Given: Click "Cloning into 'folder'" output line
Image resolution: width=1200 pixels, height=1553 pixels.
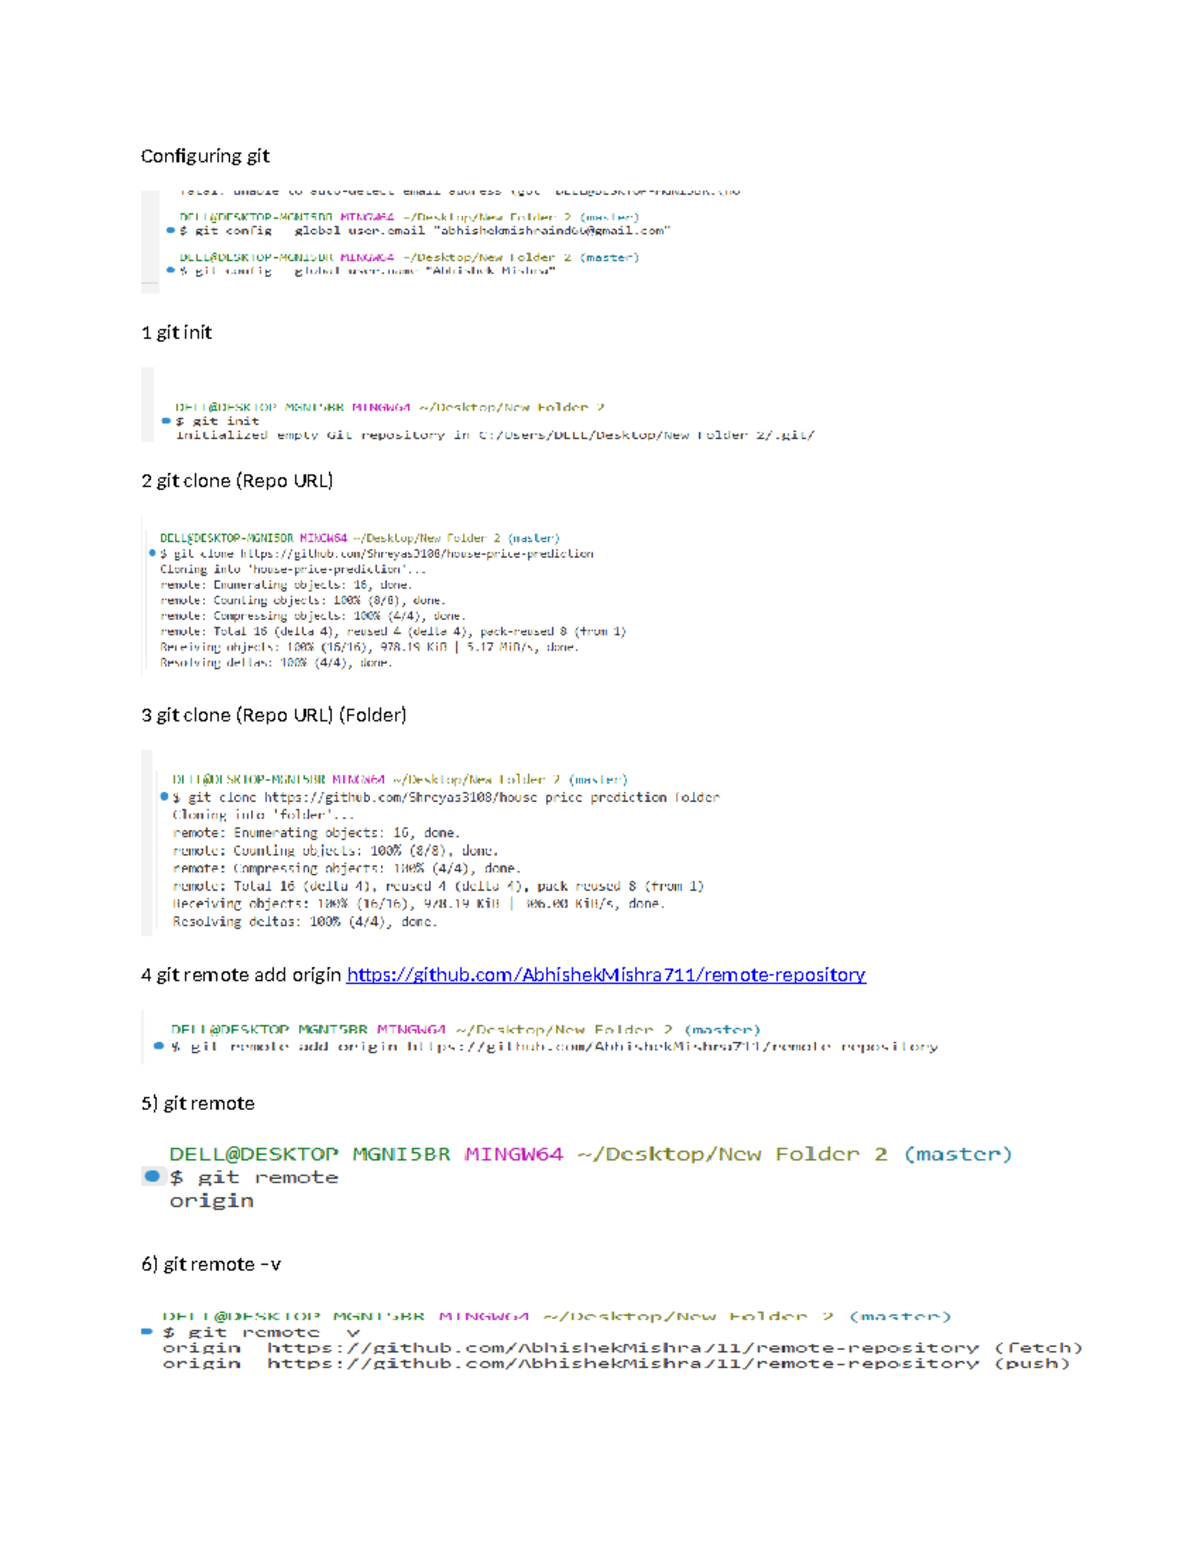Looking at the screenshot, I should pos(263,815).
